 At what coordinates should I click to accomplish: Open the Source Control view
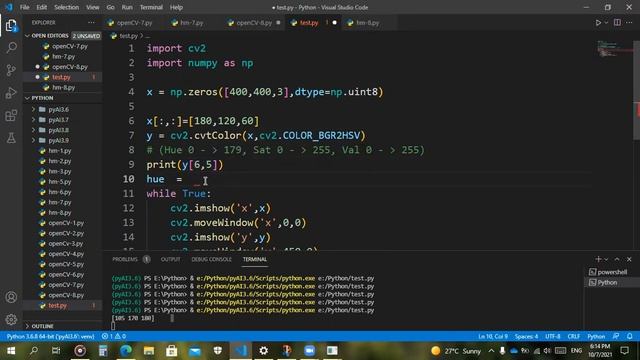(x=11, y=70)
